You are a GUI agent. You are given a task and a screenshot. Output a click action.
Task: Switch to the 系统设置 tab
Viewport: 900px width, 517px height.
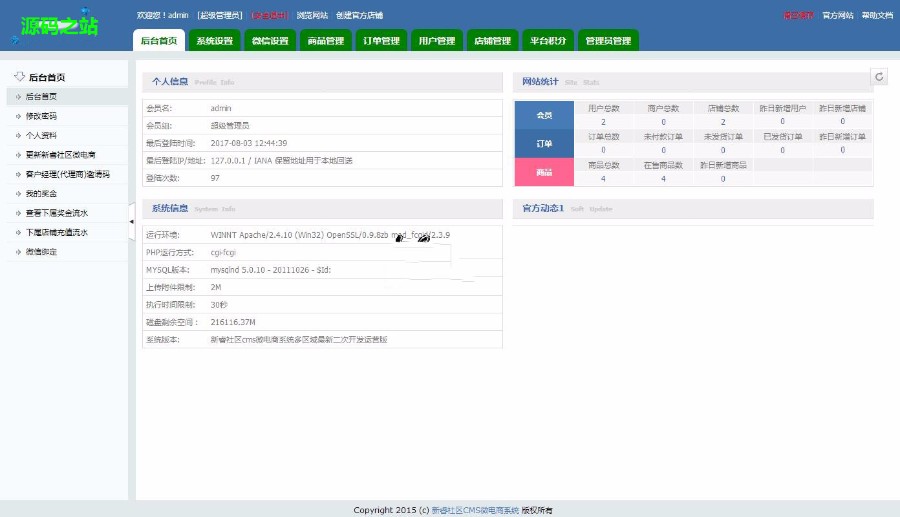[x=215, y=40]
